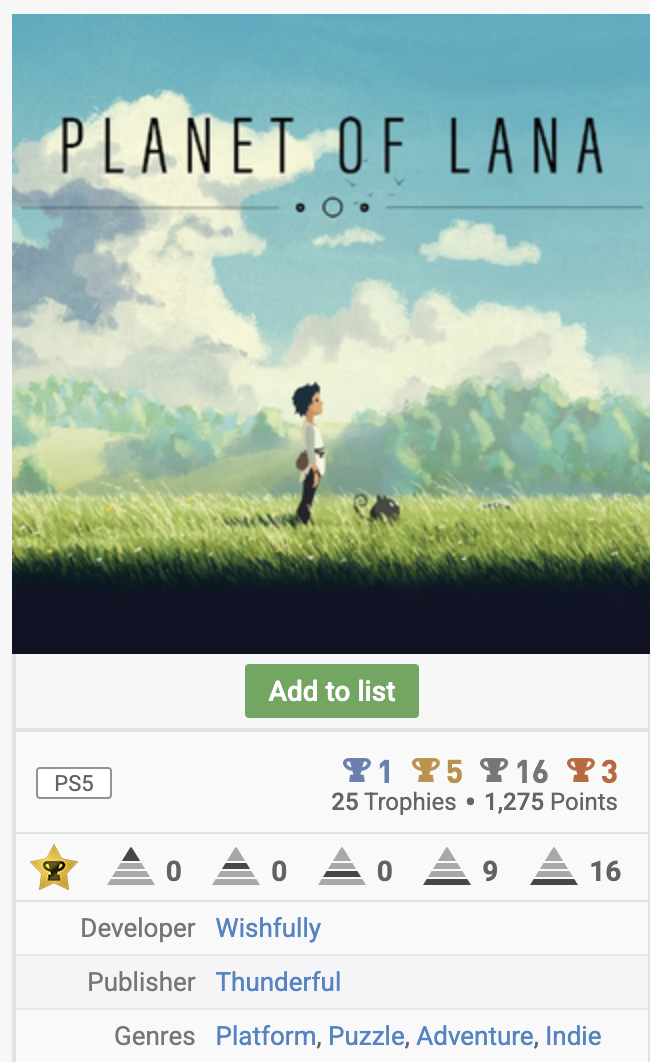
Task: Click the gold trophy icon
Action: (x=426, y=770)
